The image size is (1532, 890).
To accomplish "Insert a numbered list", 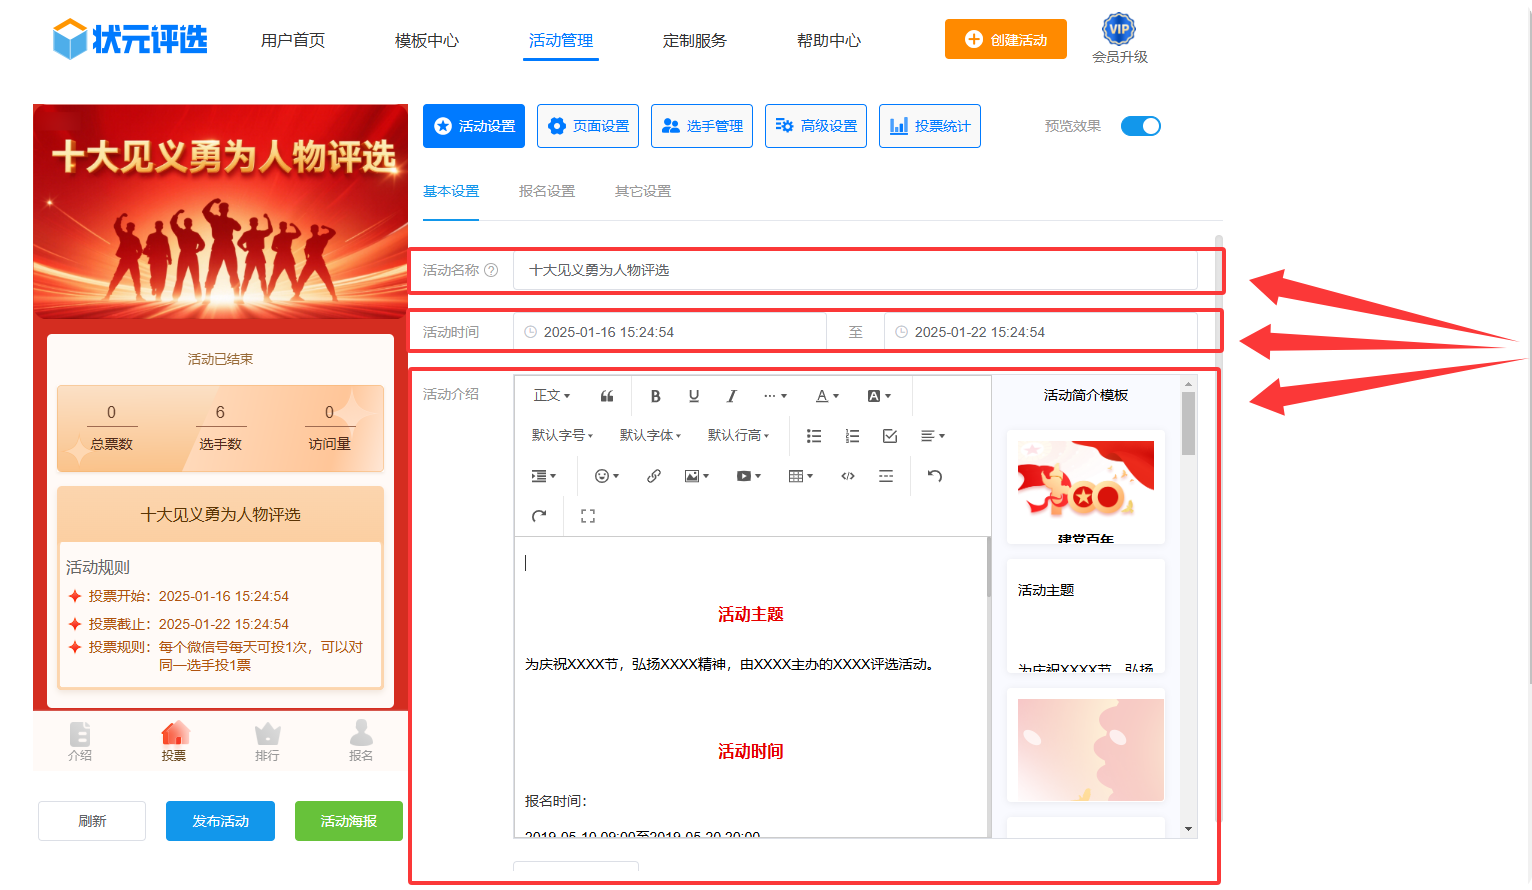I will [x=852, y=436].
